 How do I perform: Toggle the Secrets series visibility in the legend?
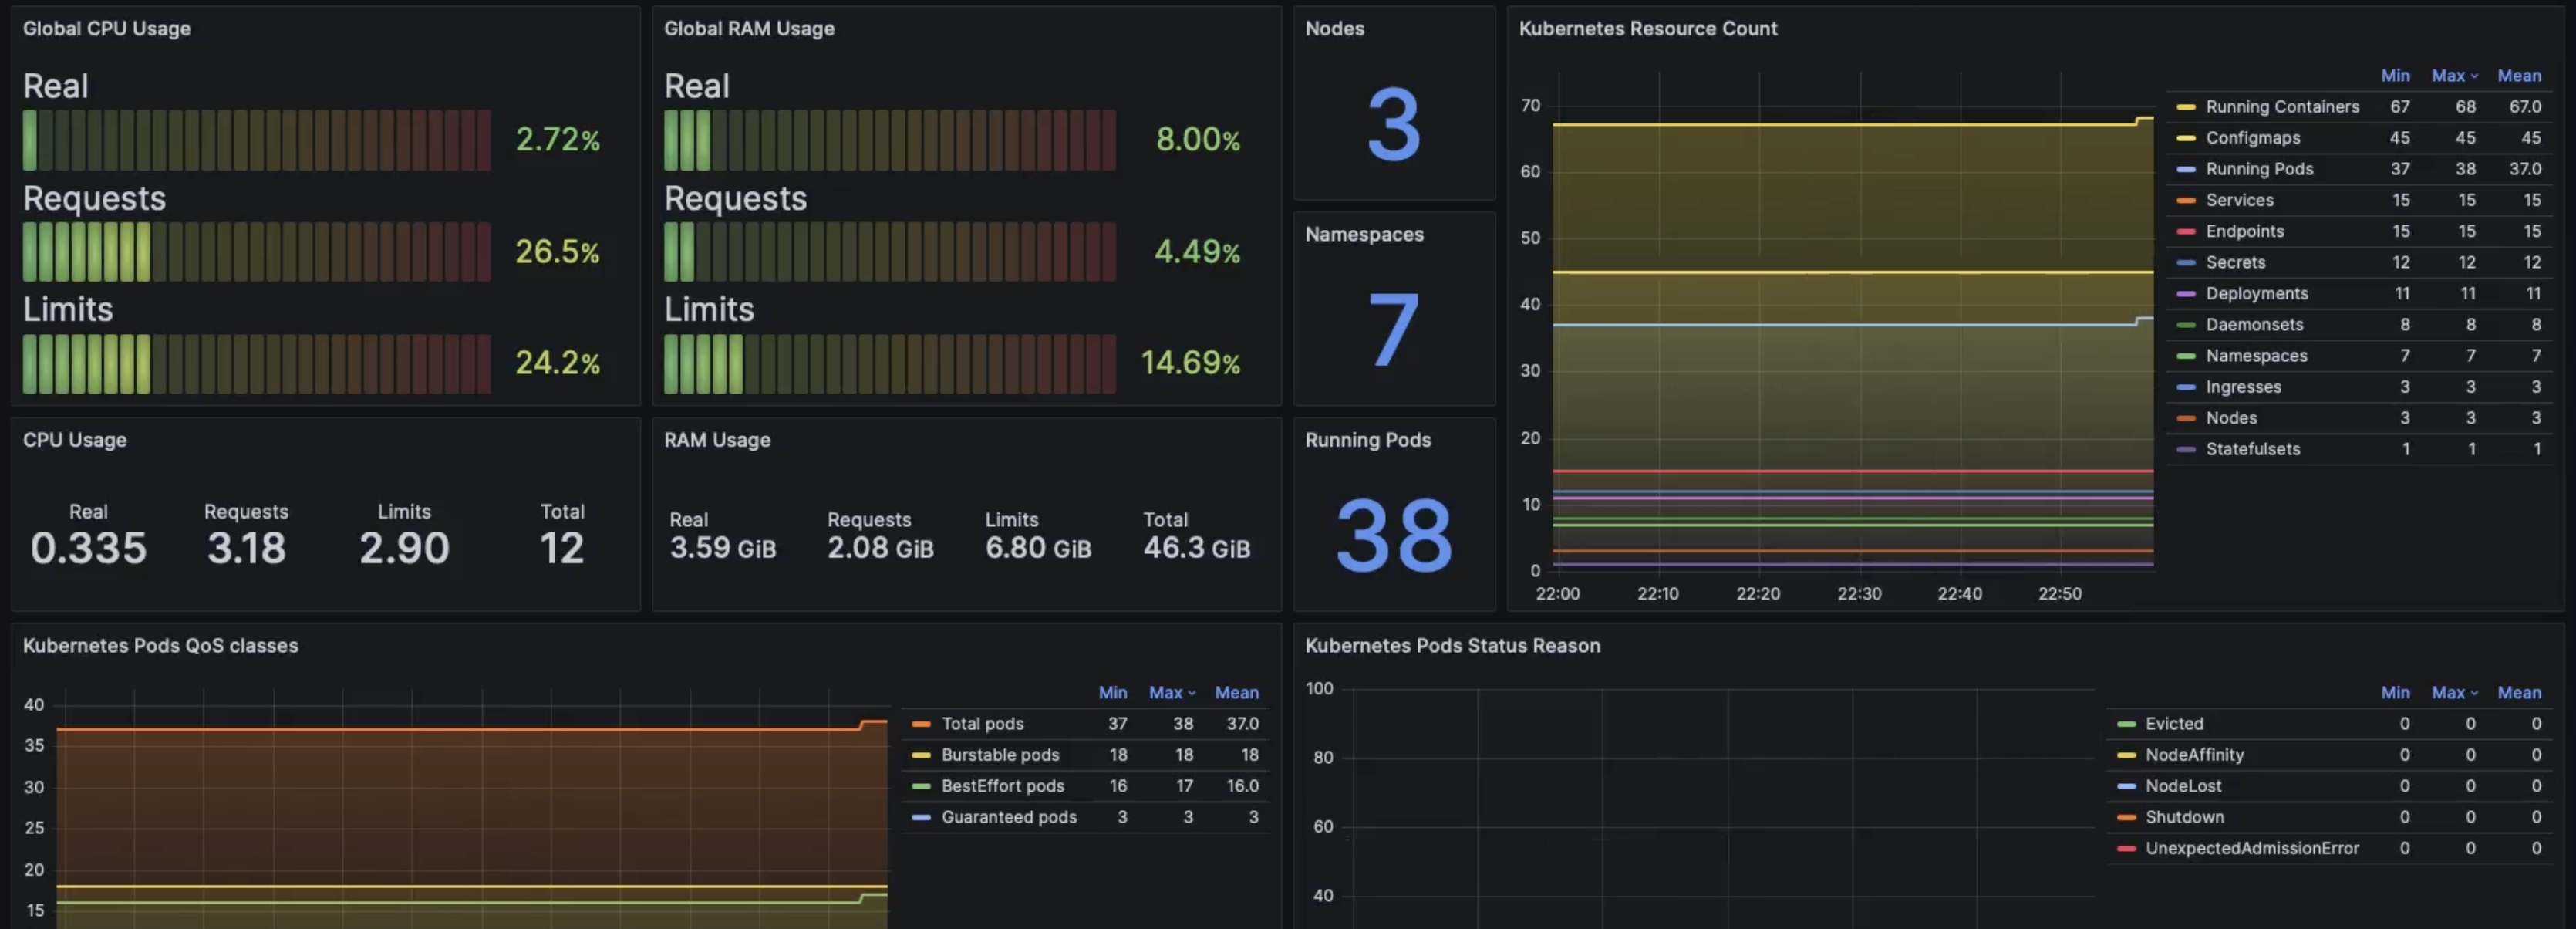coord(2235,262)
